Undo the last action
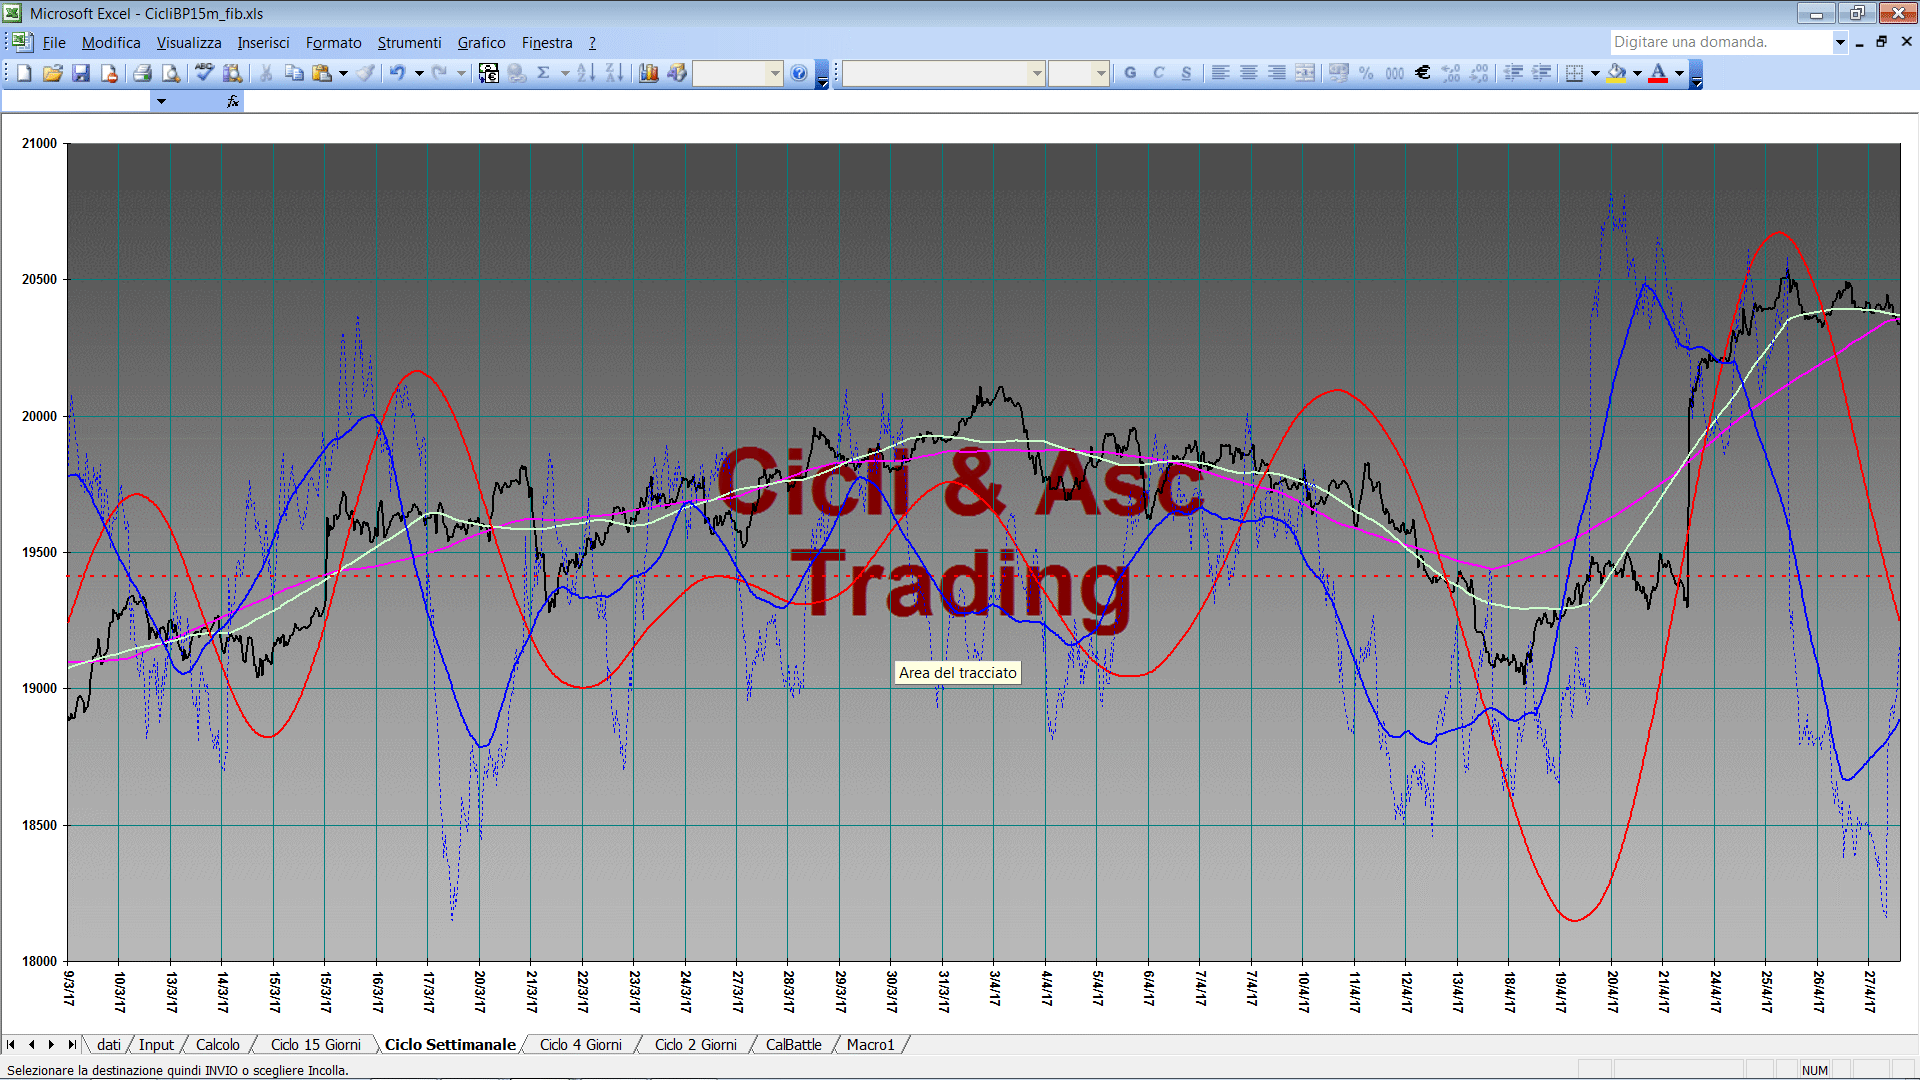 click(398, 73)
